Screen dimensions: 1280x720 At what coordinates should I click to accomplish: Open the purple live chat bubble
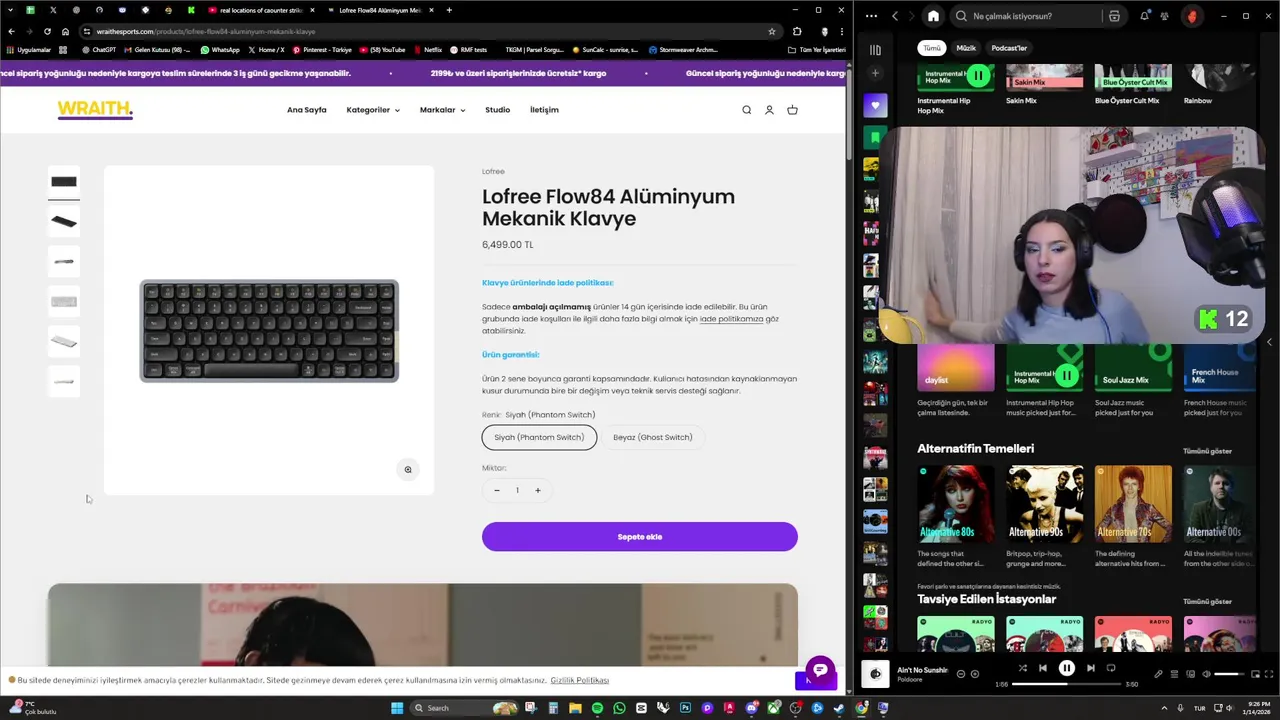click(820, 670)
